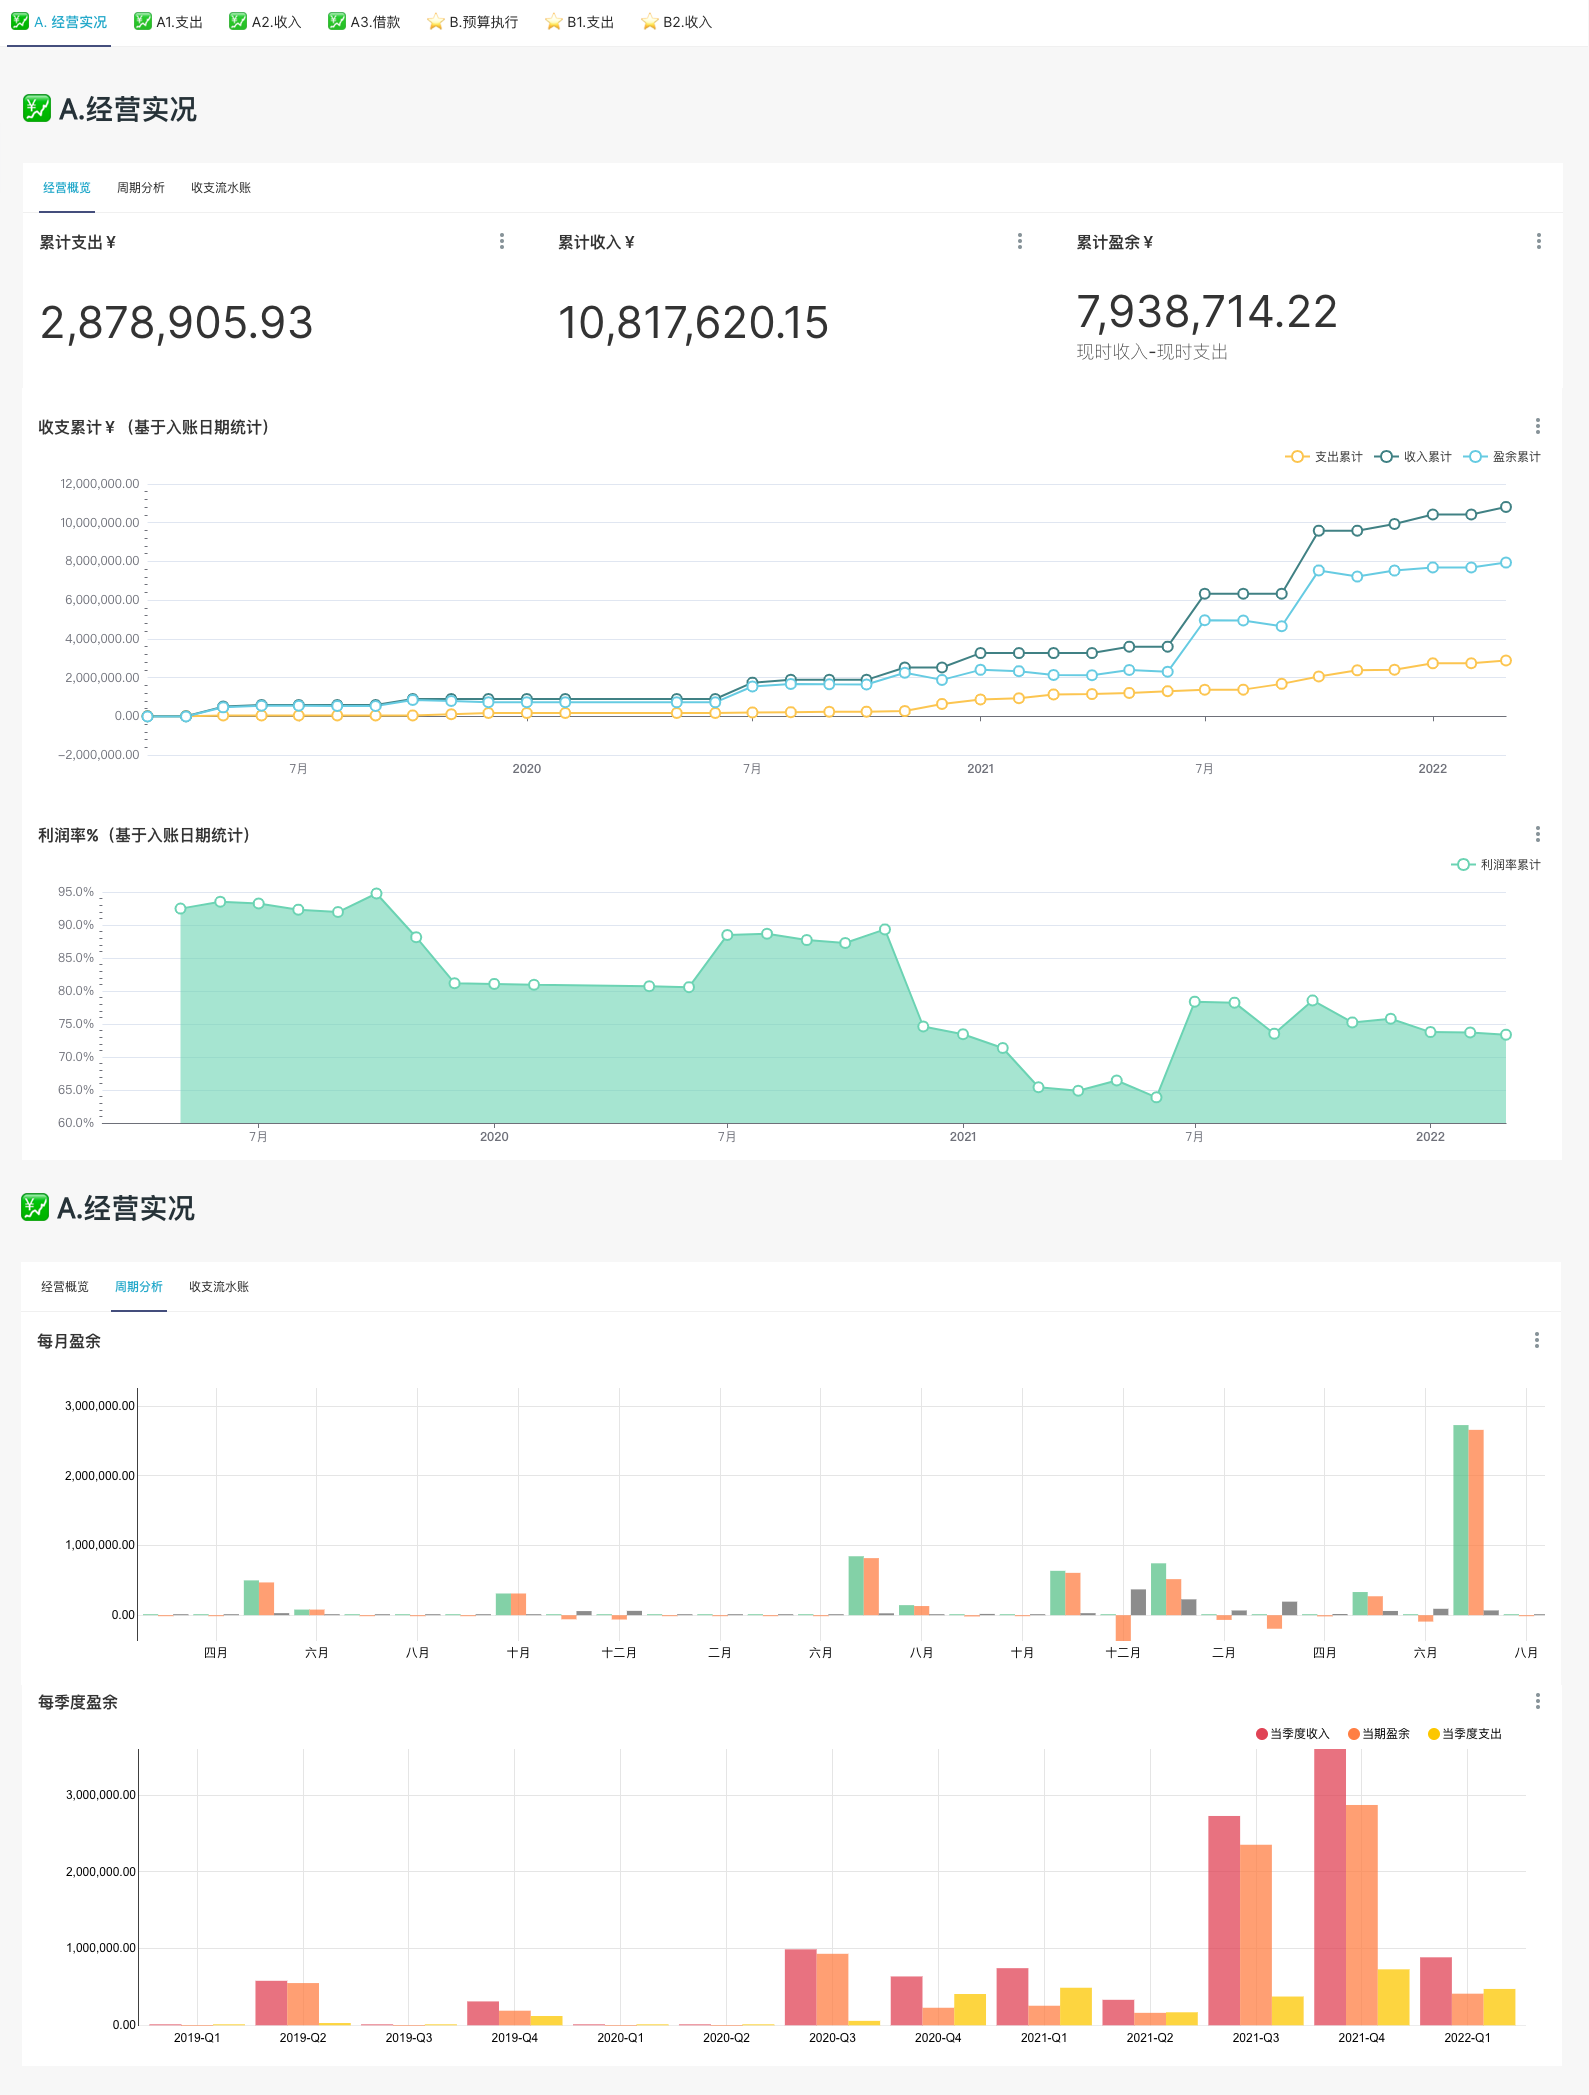The image size is (1589, 2095).
Task: Click the final data point of 利润率累计 line
Action: [1506, 1035]
